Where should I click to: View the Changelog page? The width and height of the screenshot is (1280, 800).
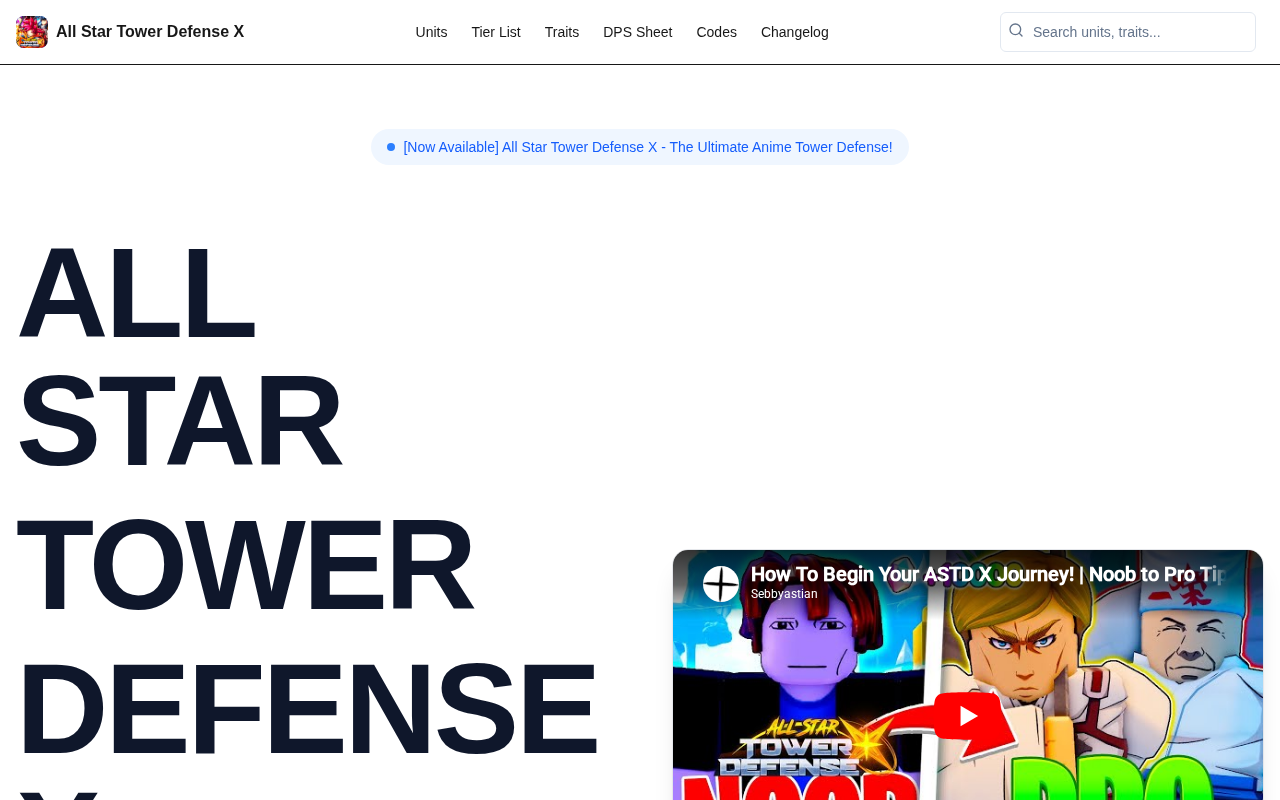pyautogui.click(x=795, y=32)
